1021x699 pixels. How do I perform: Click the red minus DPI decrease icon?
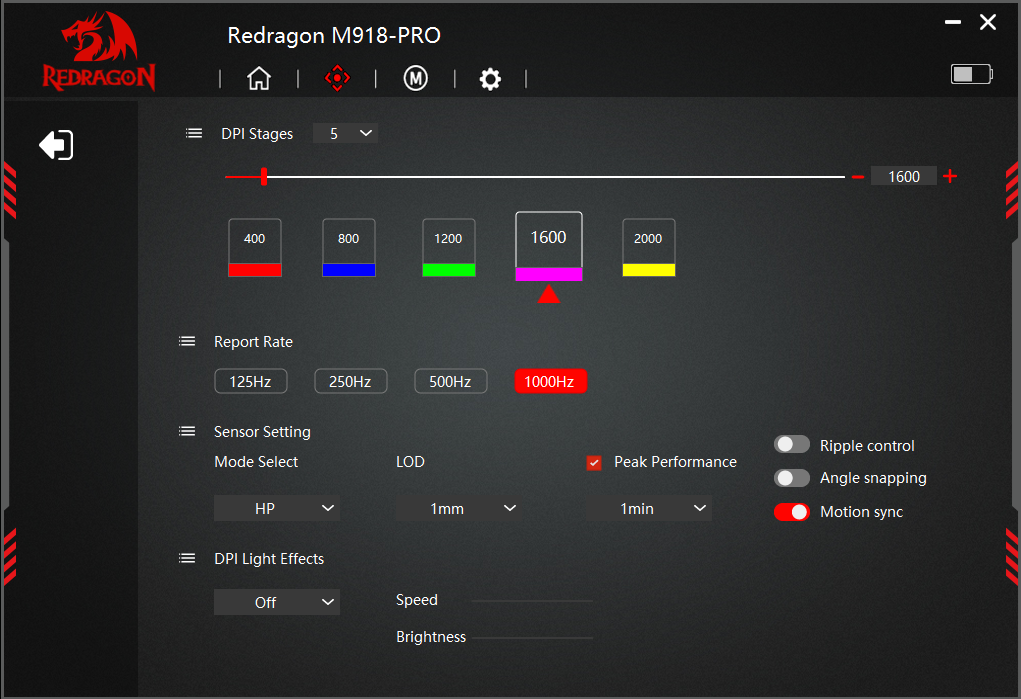857,177
